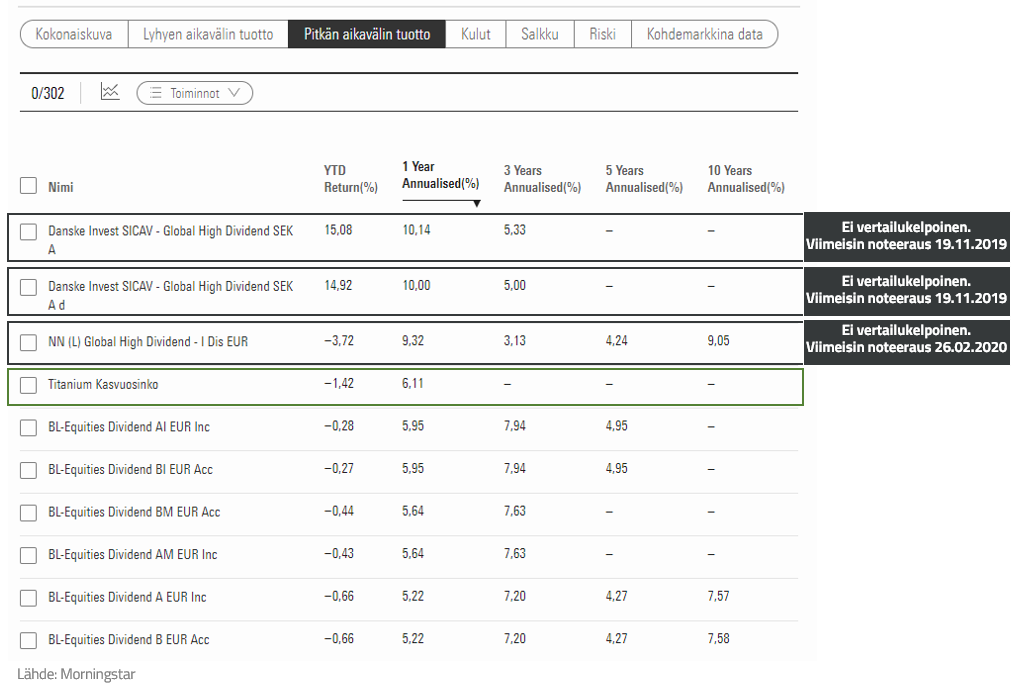The height and width of the screenshot is (690, 1016).
Task: Tick the select-all checkbox beside Nimi
Action: pos(29,186)
